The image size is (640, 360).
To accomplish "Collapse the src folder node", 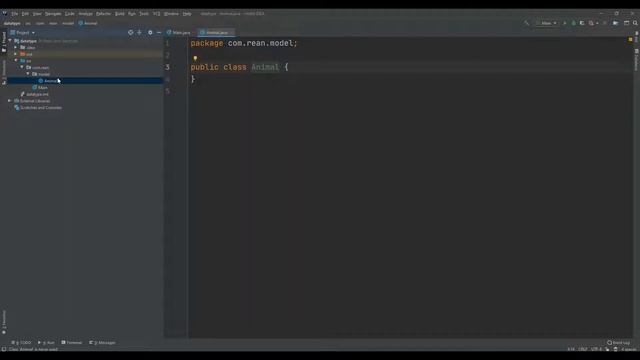I will pyautogui.click(x=16, y=60).
